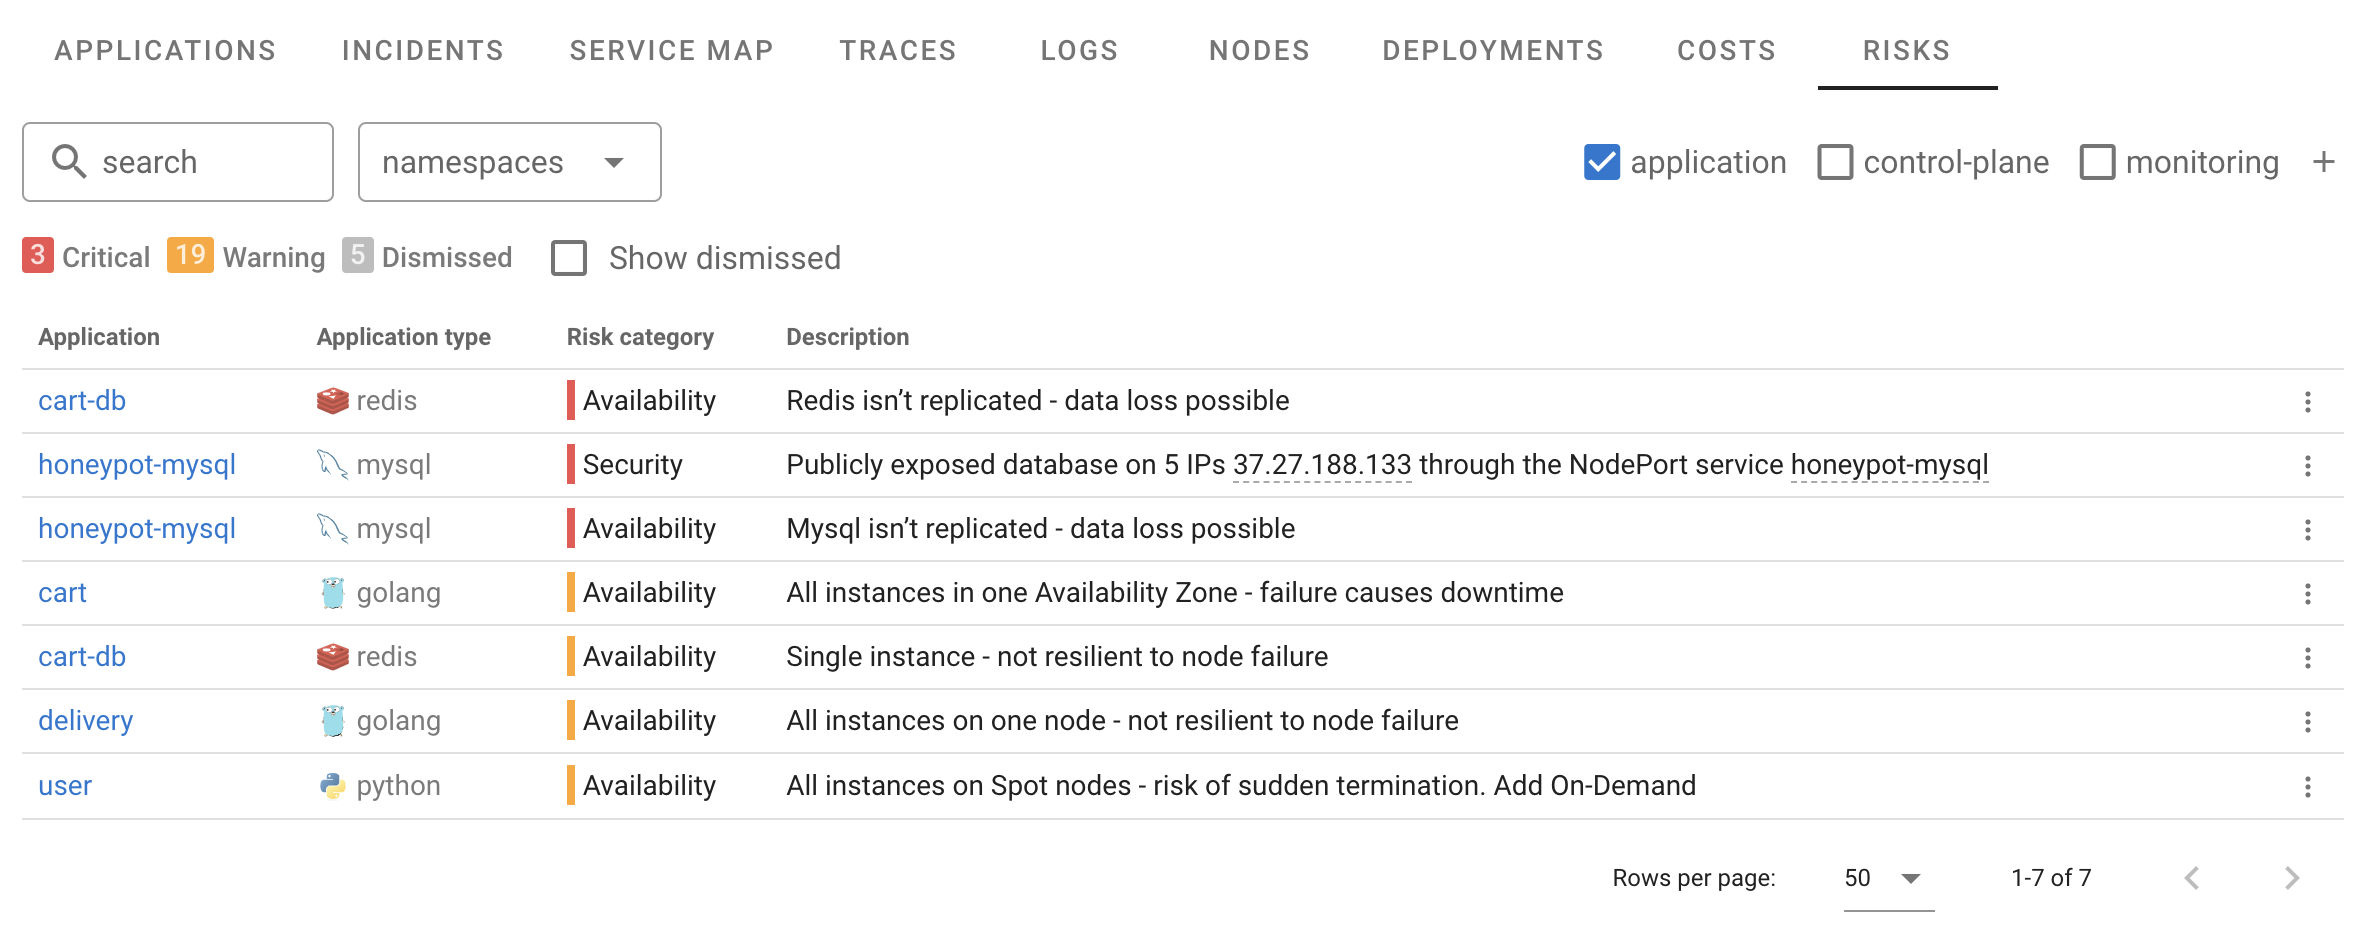Open the kebab menu for the Security risk row
The height and width of the screenshot is (926, 2372).
coord(2307,465)
